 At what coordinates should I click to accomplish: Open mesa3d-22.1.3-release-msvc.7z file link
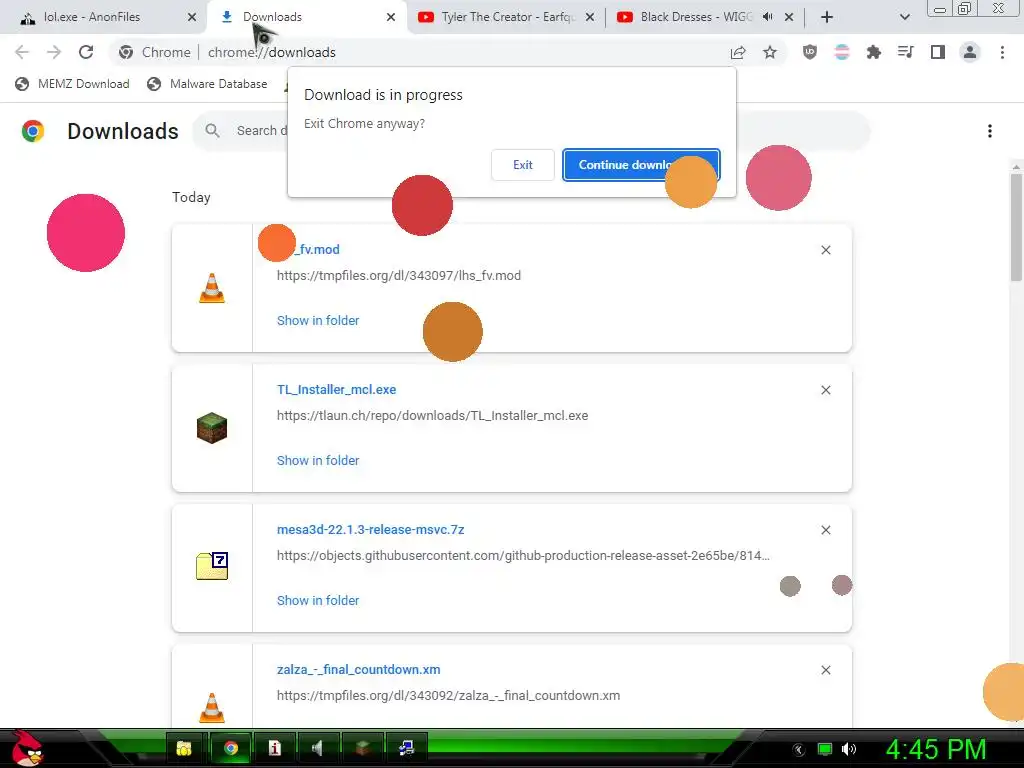pos(370,530)
